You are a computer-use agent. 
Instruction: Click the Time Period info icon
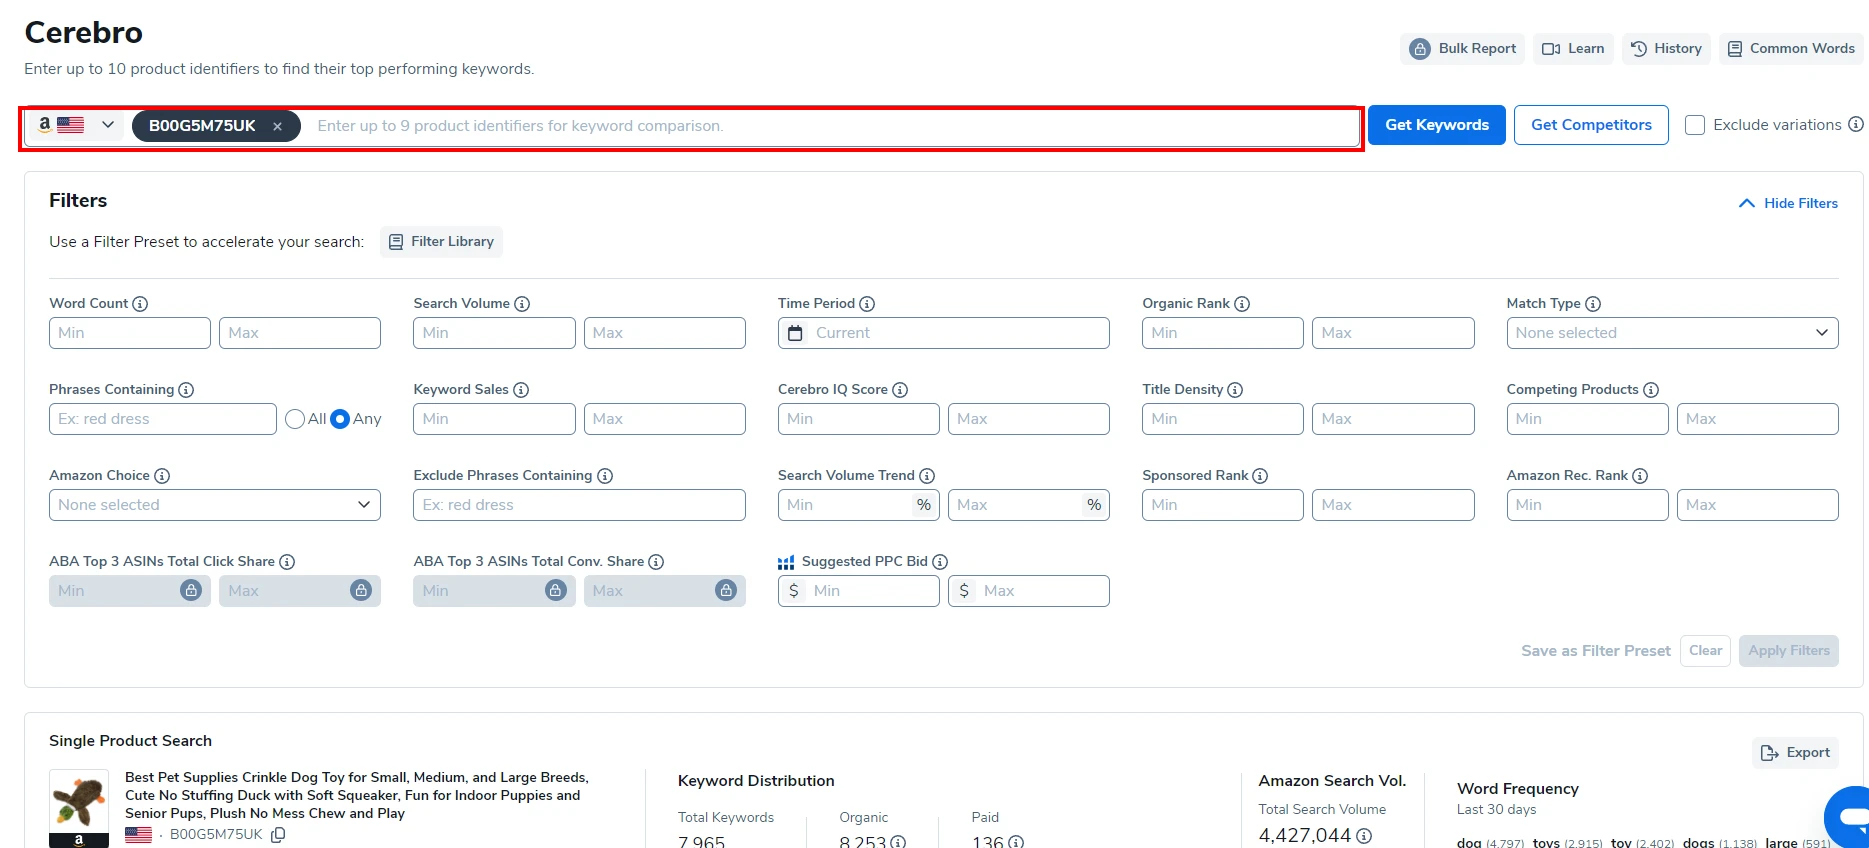[x=867, y=304]
